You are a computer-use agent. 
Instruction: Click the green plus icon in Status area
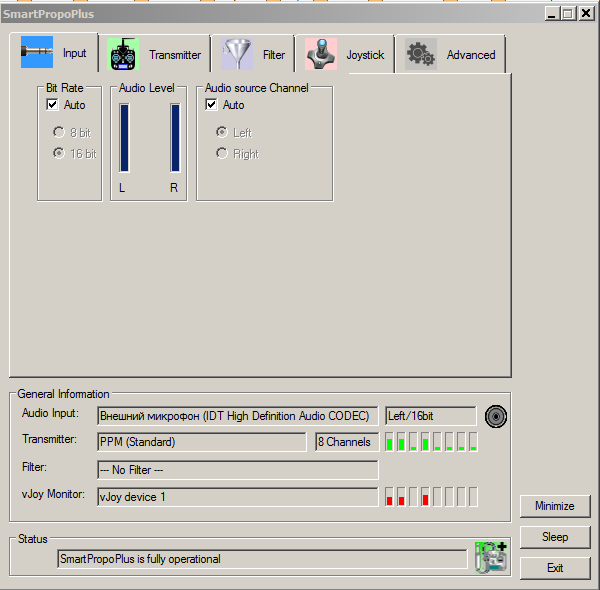tap(490, 557)
